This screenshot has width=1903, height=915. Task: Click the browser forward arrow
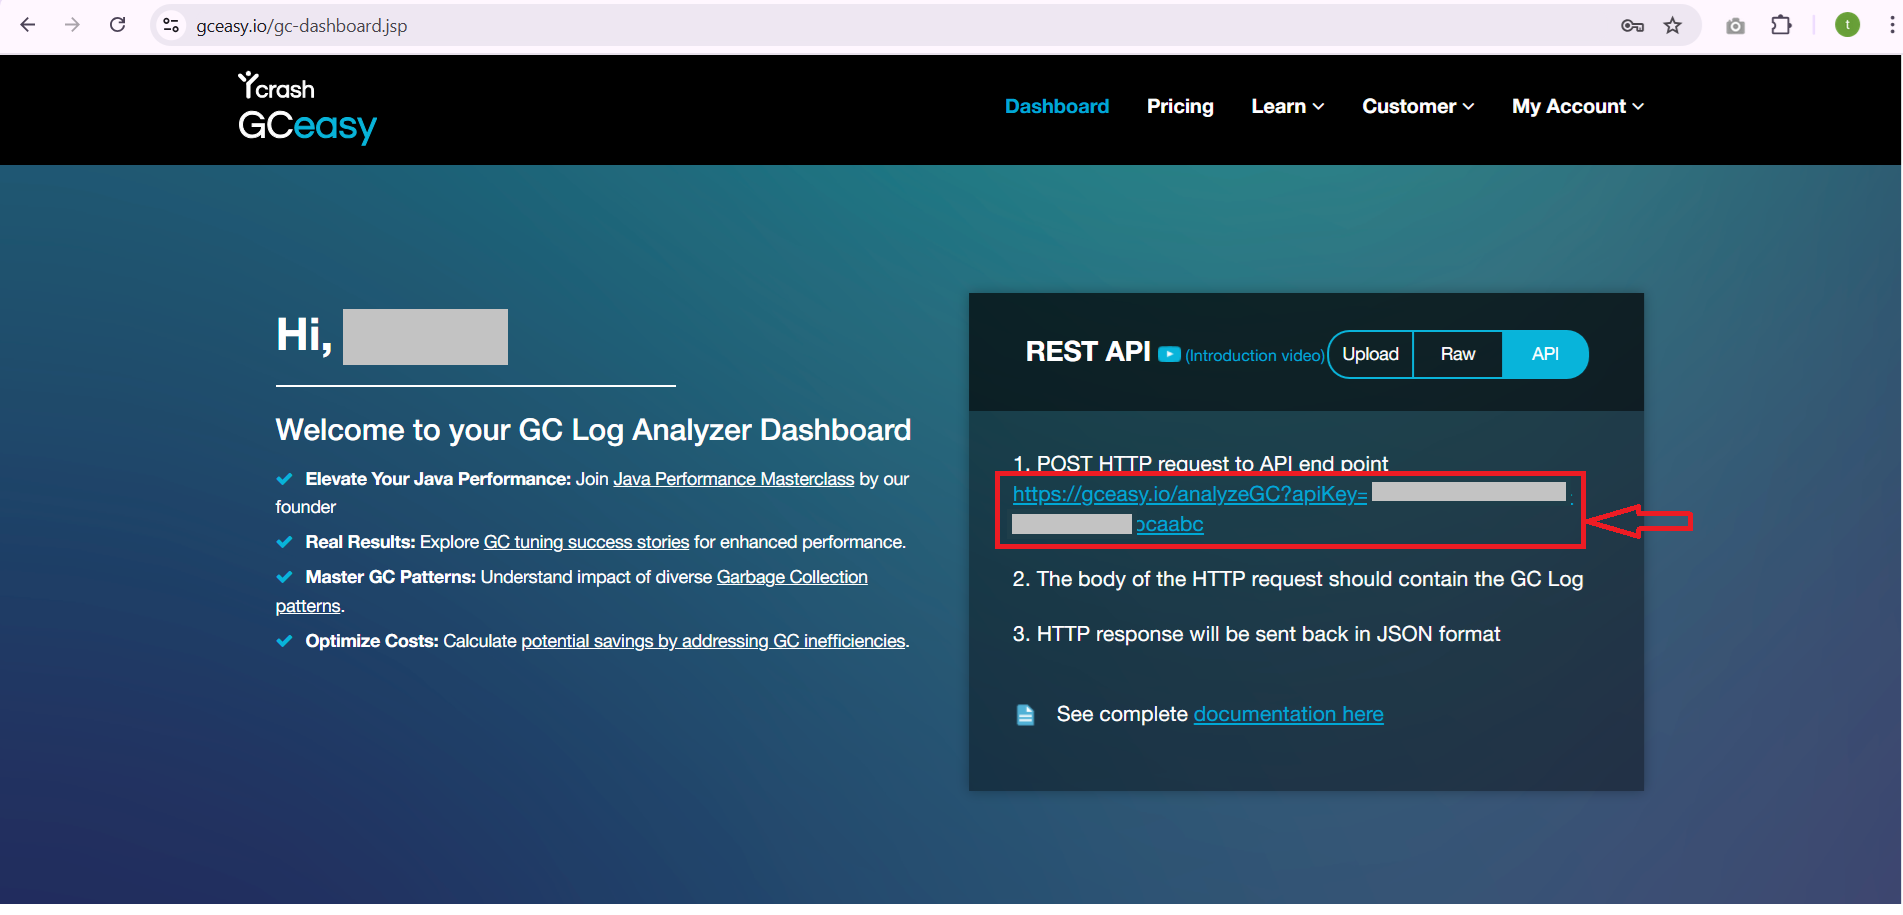[x=72, y=25]
